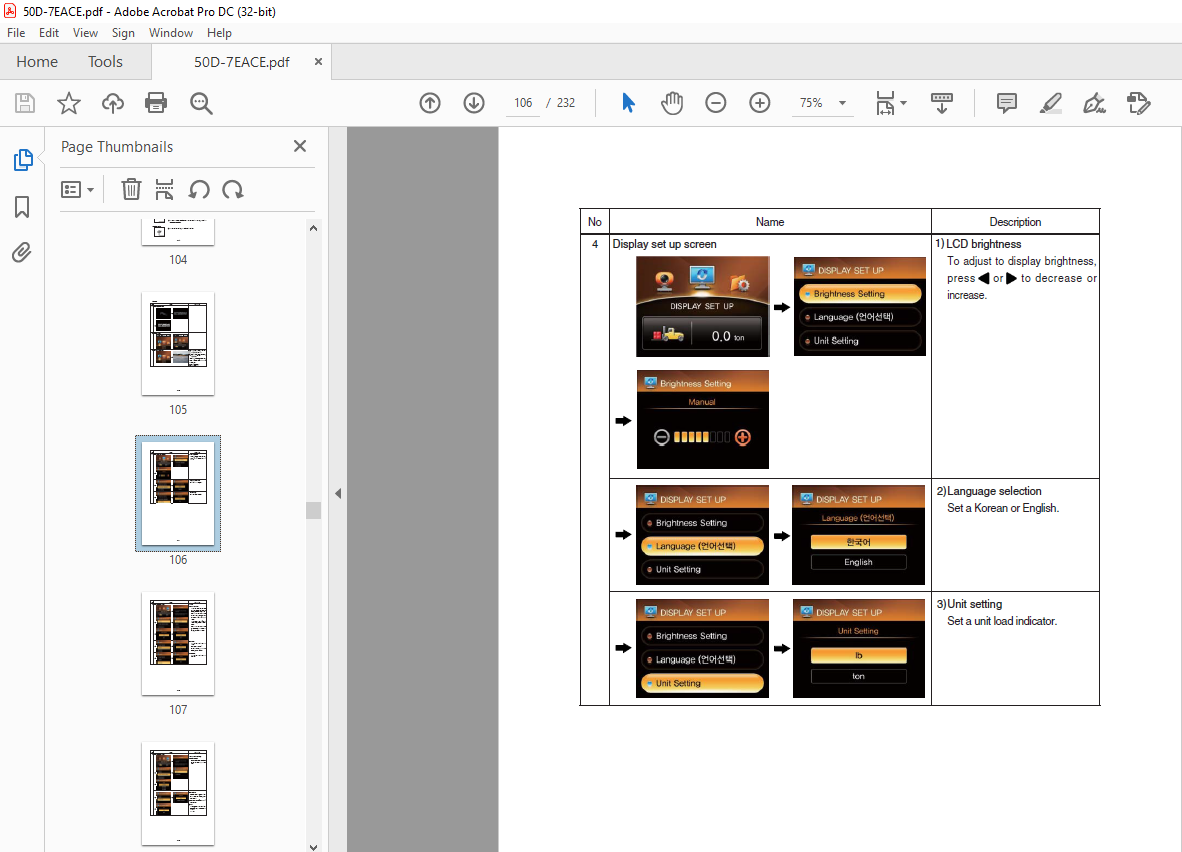
Task: Open thumbnail options dropdown menu
Action: (x=77, y=189)
